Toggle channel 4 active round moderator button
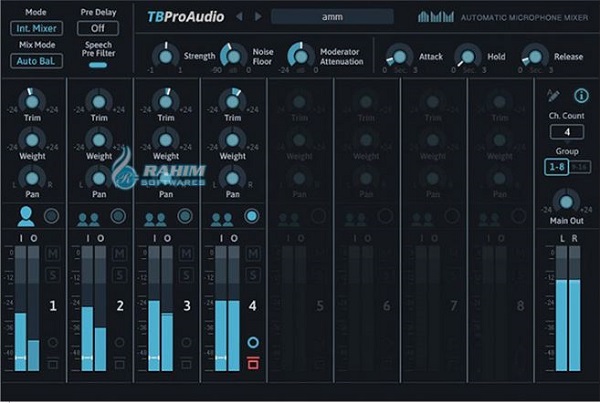The height and width of the screenshot is (403, 600). [251, 216]
